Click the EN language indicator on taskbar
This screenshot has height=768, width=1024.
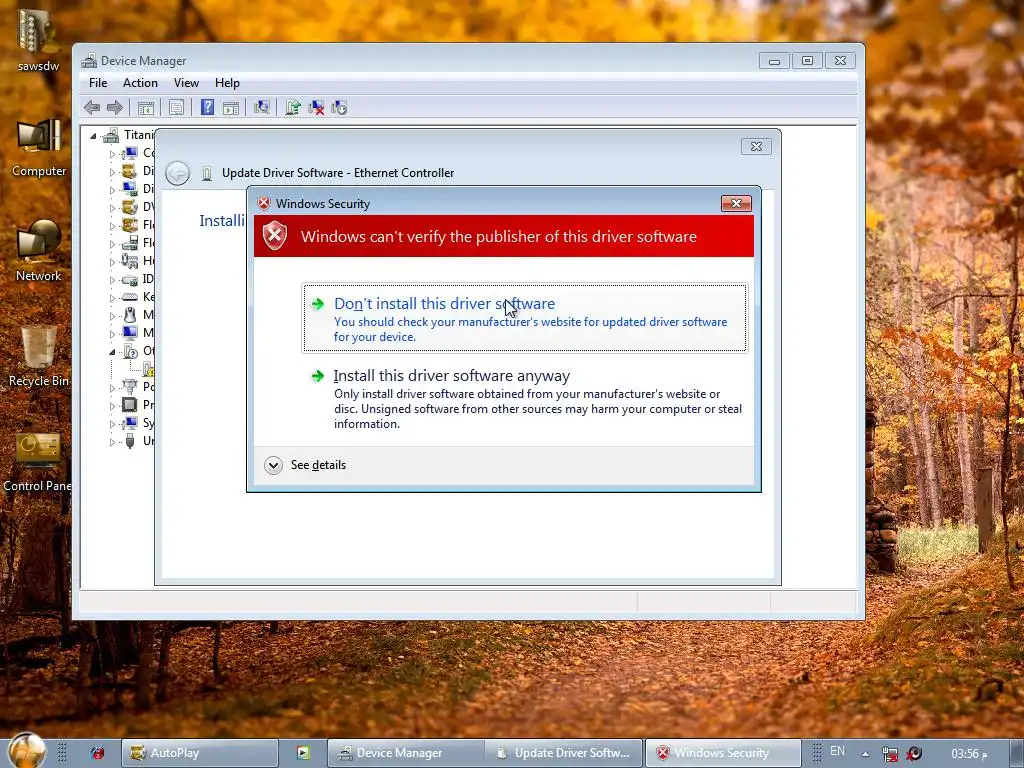pyautogui.click(x=837, y=751)
